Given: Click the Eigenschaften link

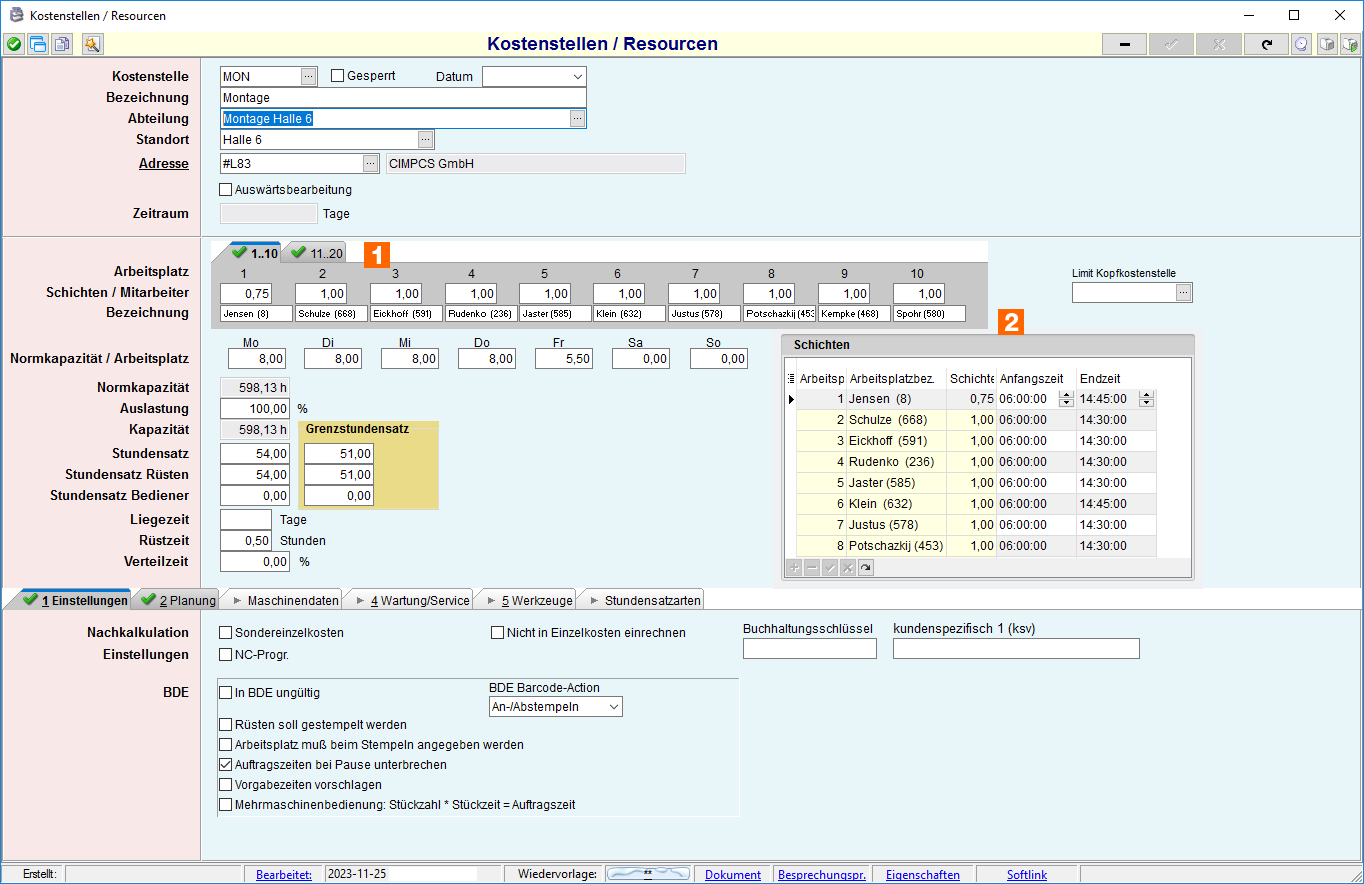Looking at the screenshot, I should click(923, 874).
